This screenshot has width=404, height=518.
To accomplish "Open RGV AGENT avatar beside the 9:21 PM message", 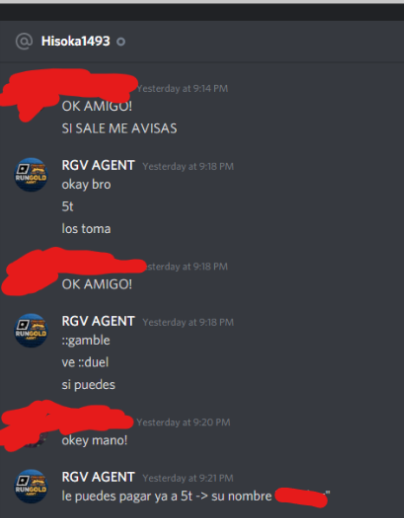I will point(31,486).
